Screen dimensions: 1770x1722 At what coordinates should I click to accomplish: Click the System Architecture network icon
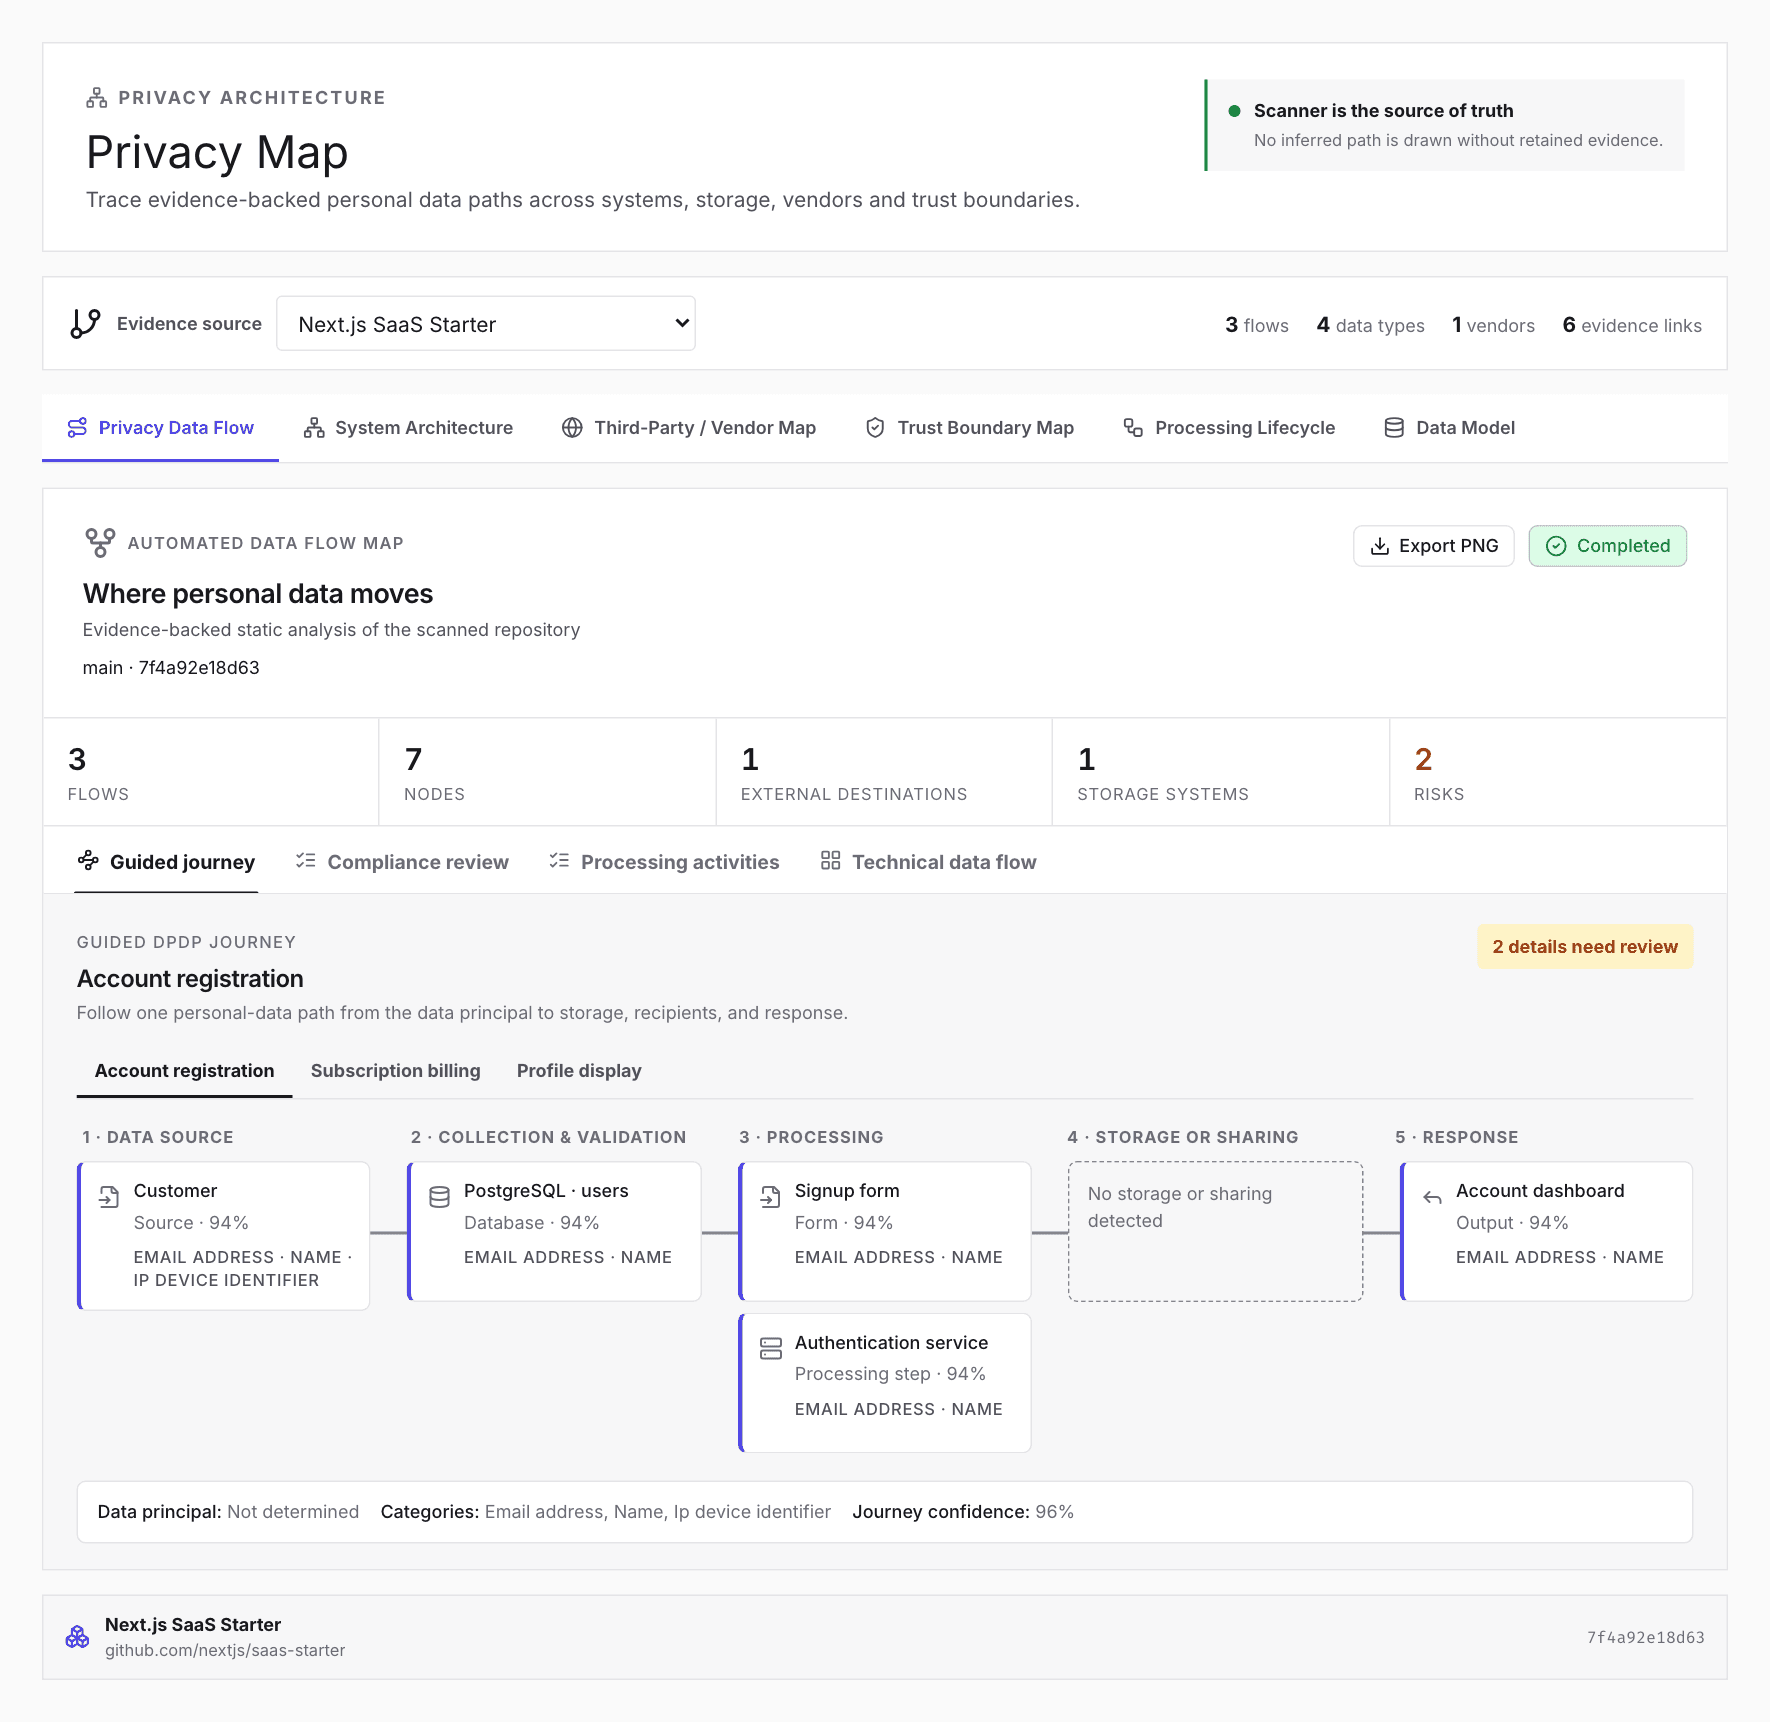pos(314,428)
